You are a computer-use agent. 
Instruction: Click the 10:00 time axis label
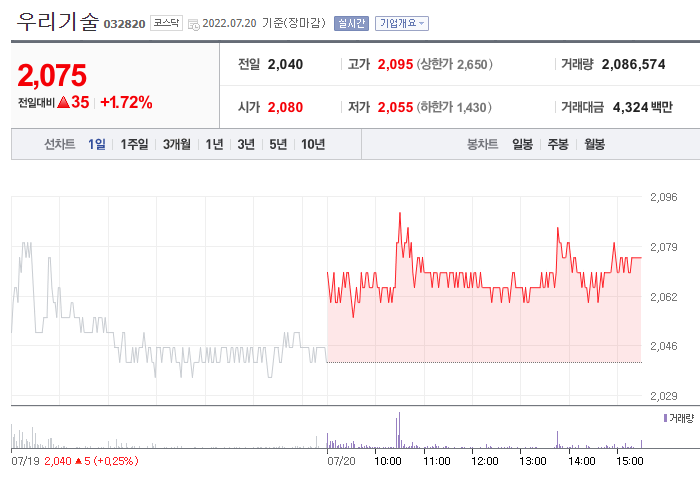388,461
